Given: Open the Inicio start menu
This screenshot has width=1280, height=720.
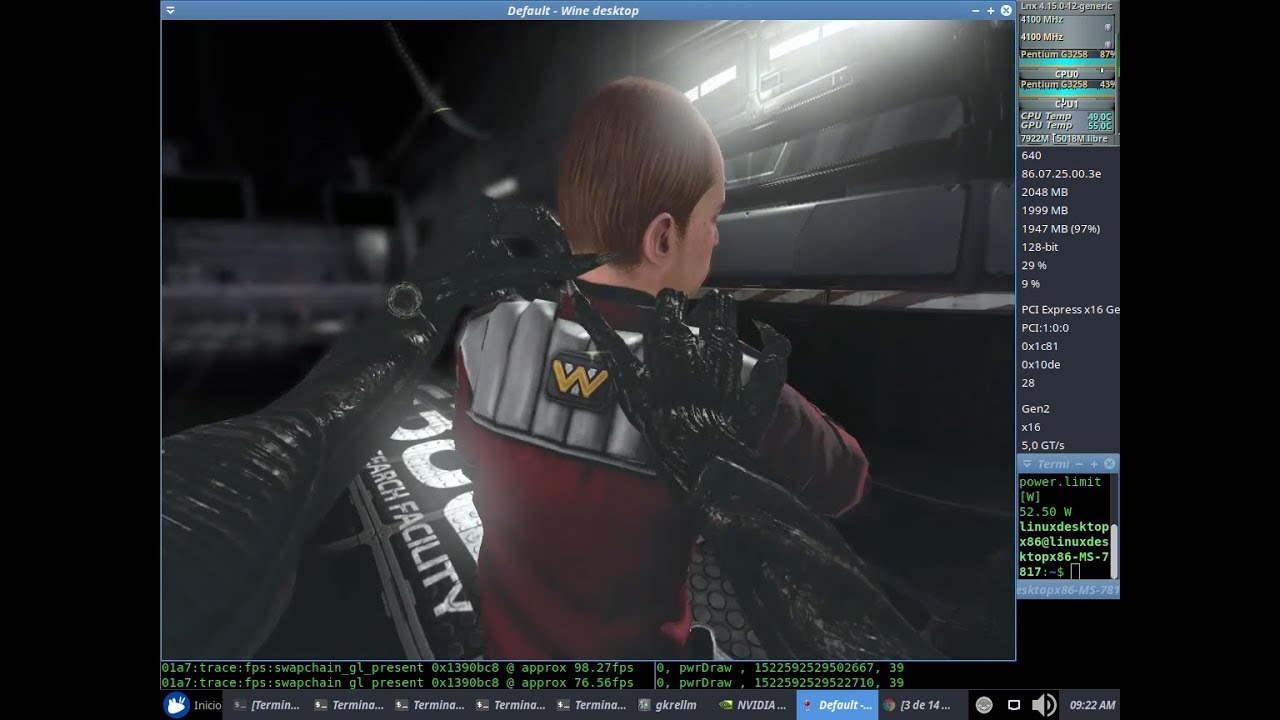Looking at the screenshot, I should pos(193,705).
